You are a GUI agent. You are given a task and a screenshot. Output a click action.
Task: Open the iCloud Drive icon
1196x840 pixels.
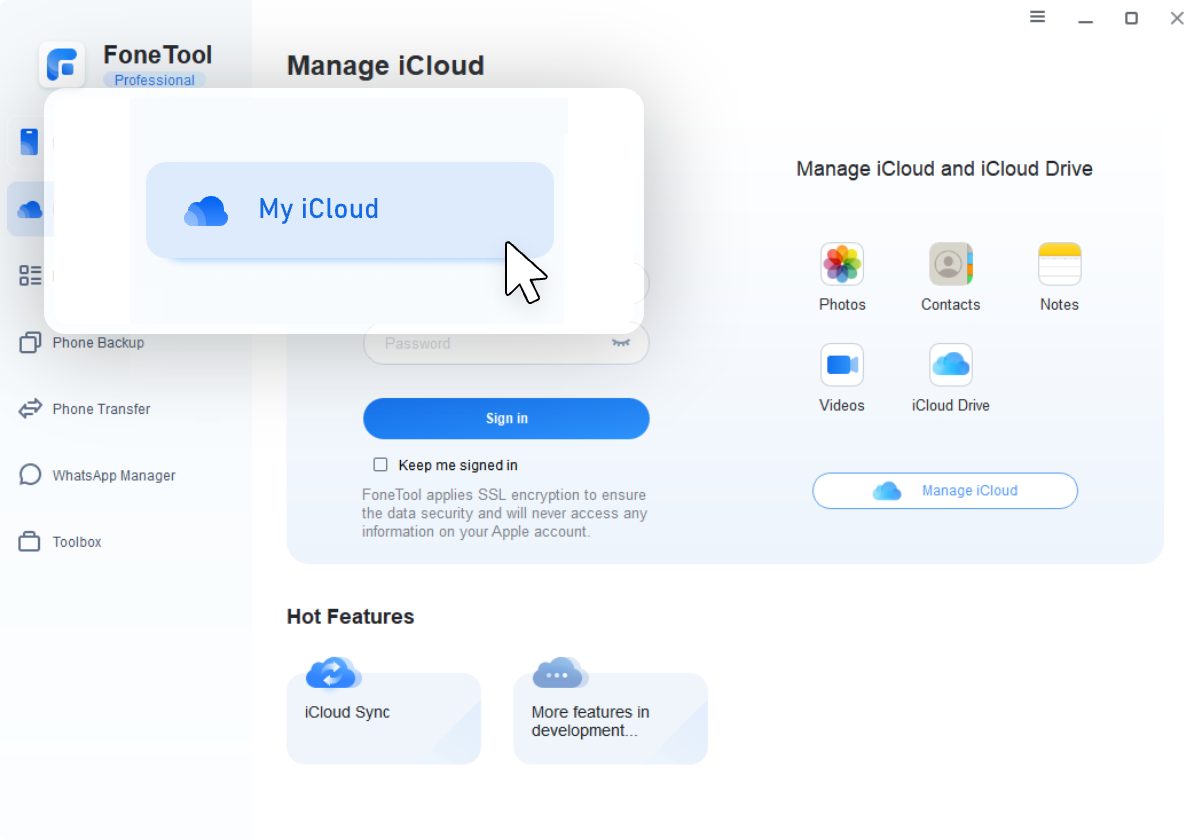tap(950, 365)
